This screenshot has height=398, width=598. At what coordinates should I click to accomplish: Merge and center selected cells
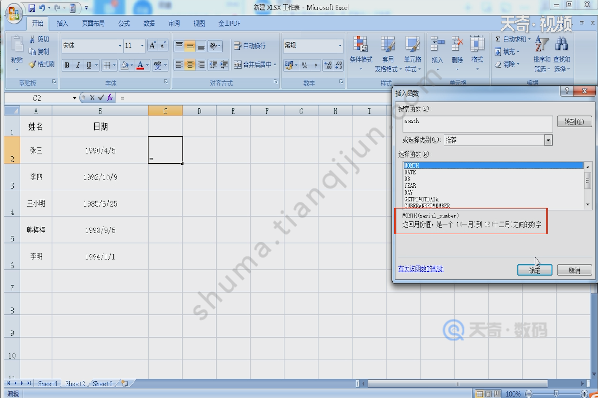coord(252,65)
